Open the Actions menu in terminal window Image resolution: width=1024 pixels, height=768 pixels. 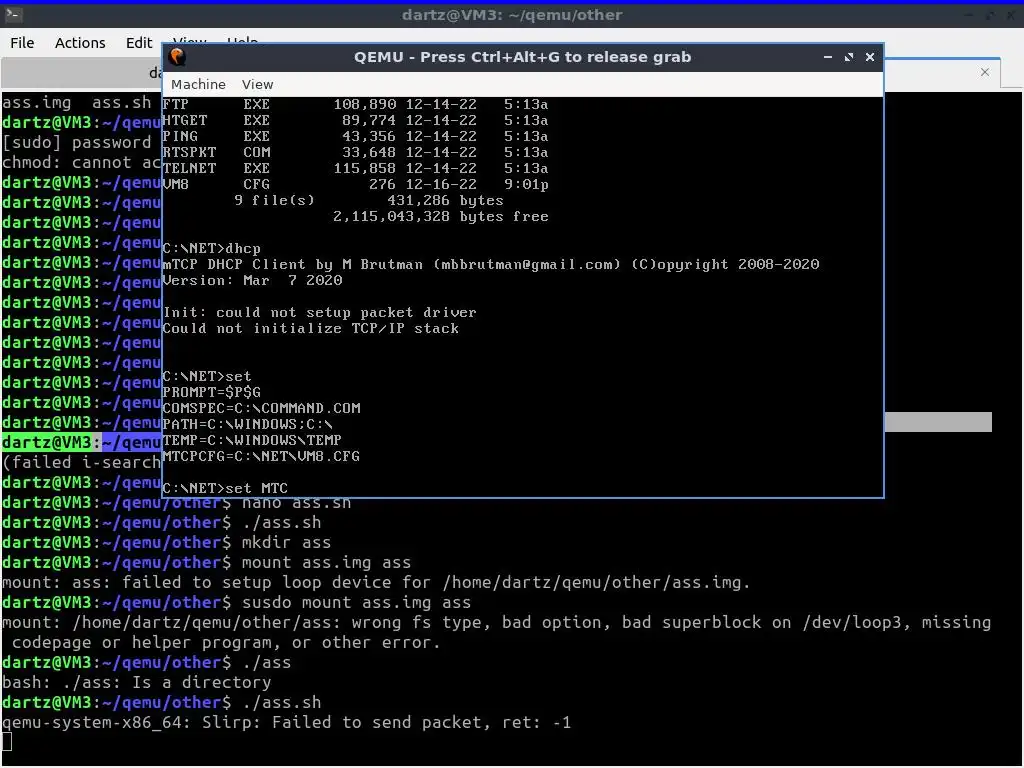[x=80, y=42]
